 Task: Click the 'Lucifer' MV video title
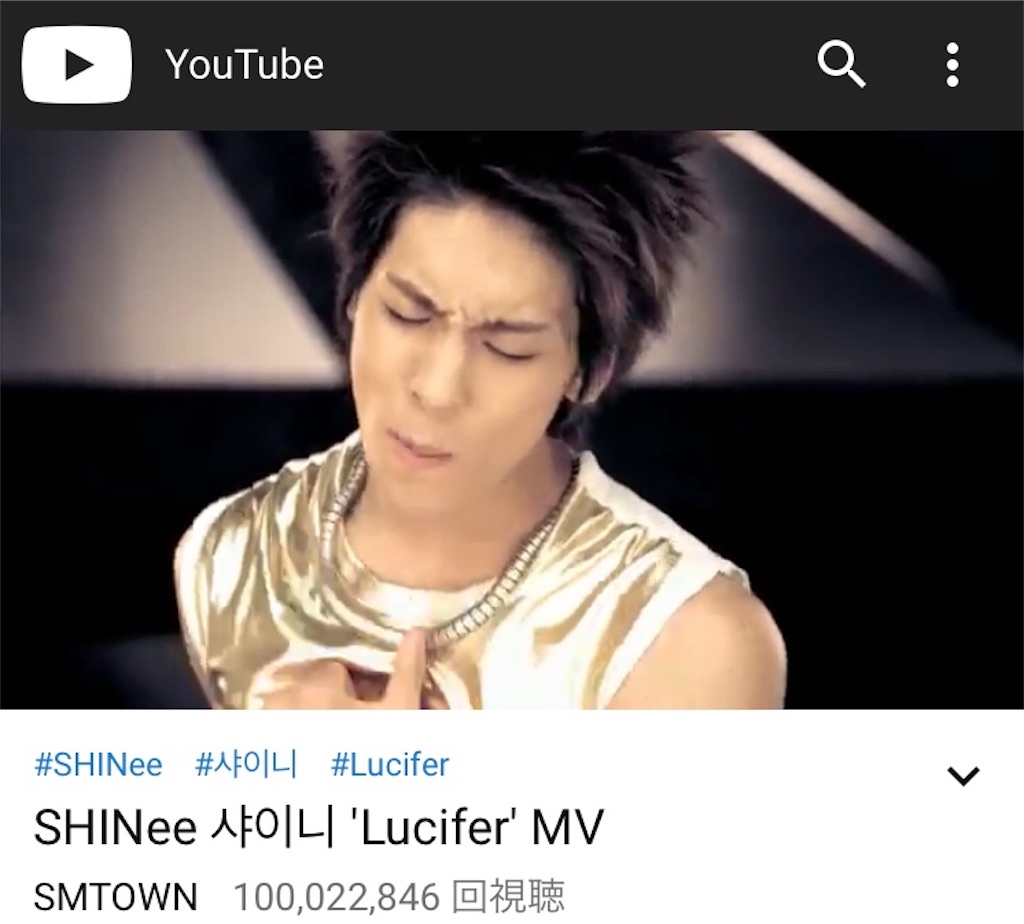pos(318,827)
